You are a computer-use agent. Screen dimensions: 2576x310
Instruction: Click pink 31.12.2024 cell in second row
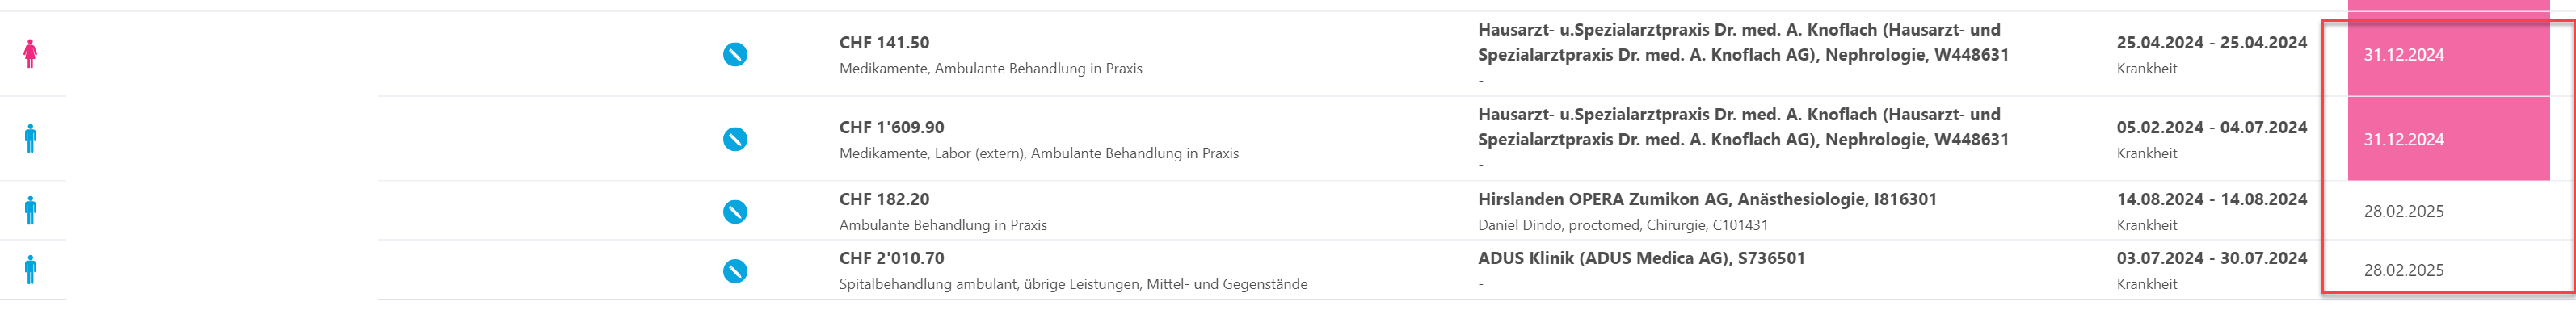pyautogui.click(x=2448, y=139)
